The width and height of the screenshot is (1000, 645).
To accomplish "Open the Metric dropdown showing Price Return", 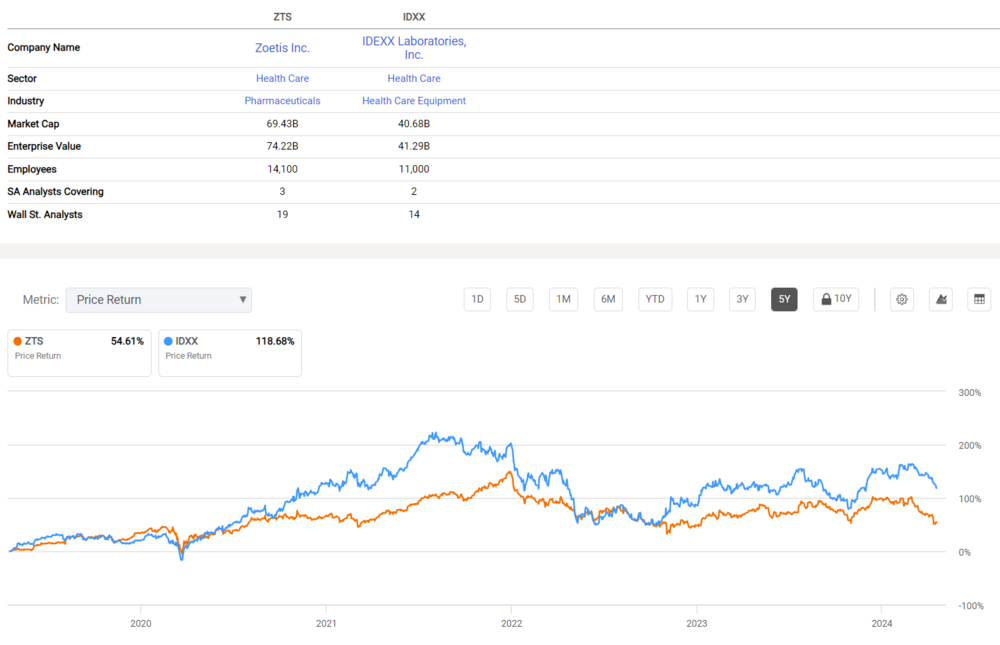I will 159,300.
